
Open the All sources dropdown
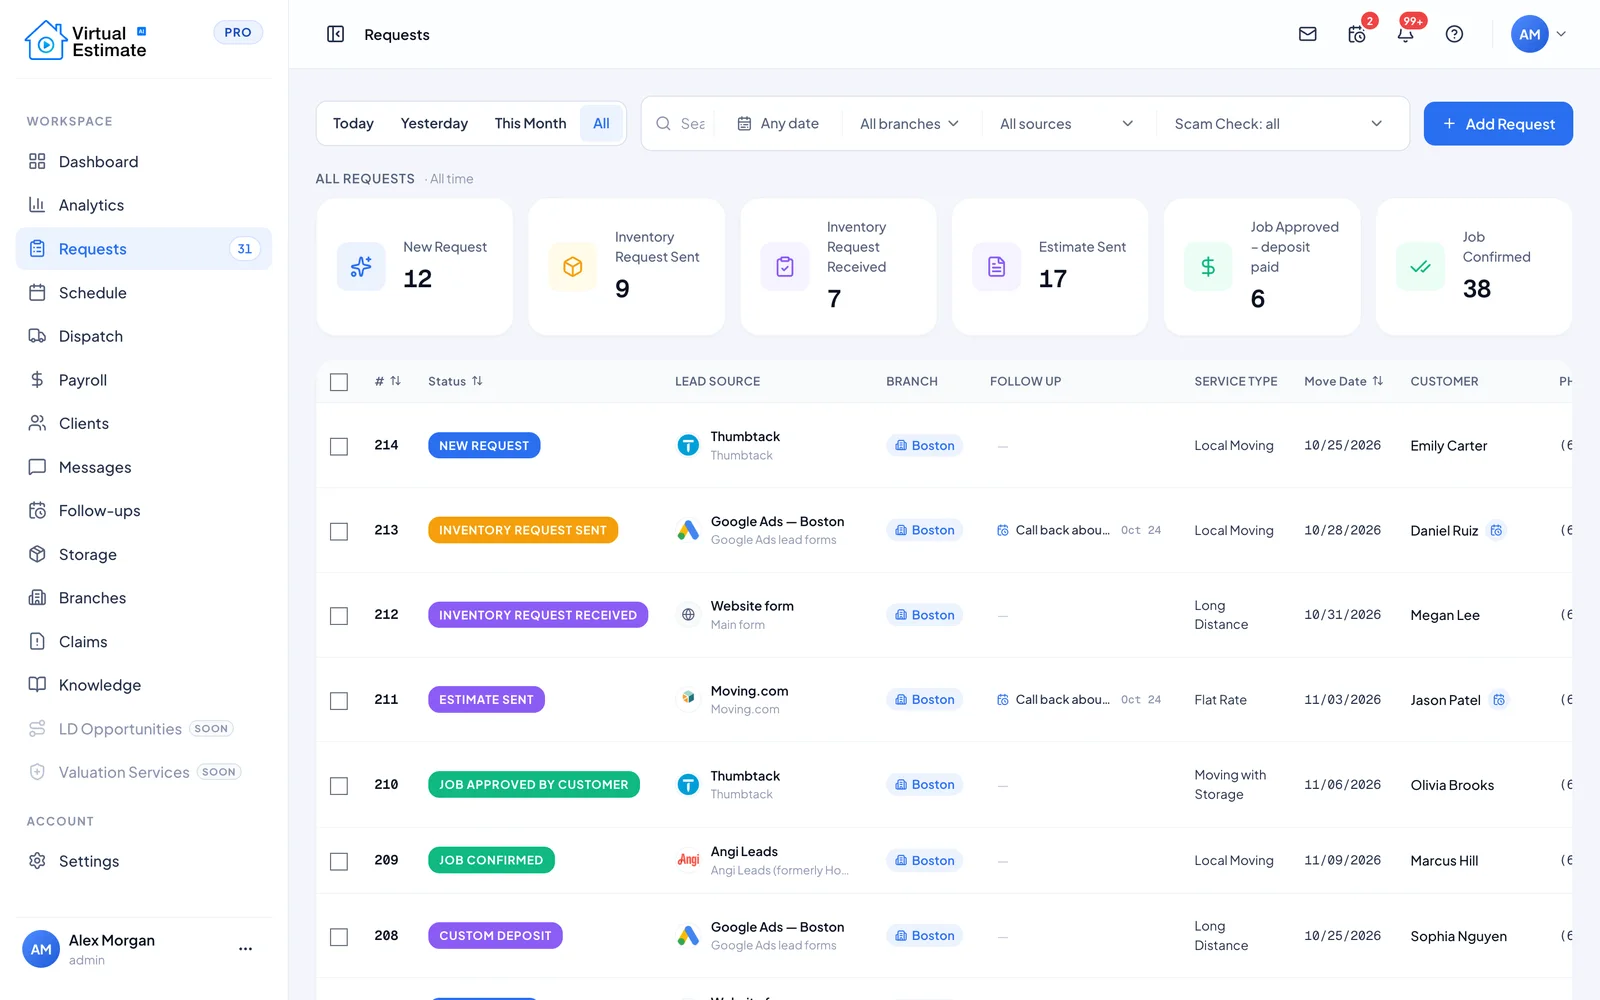coord(1067,124)
